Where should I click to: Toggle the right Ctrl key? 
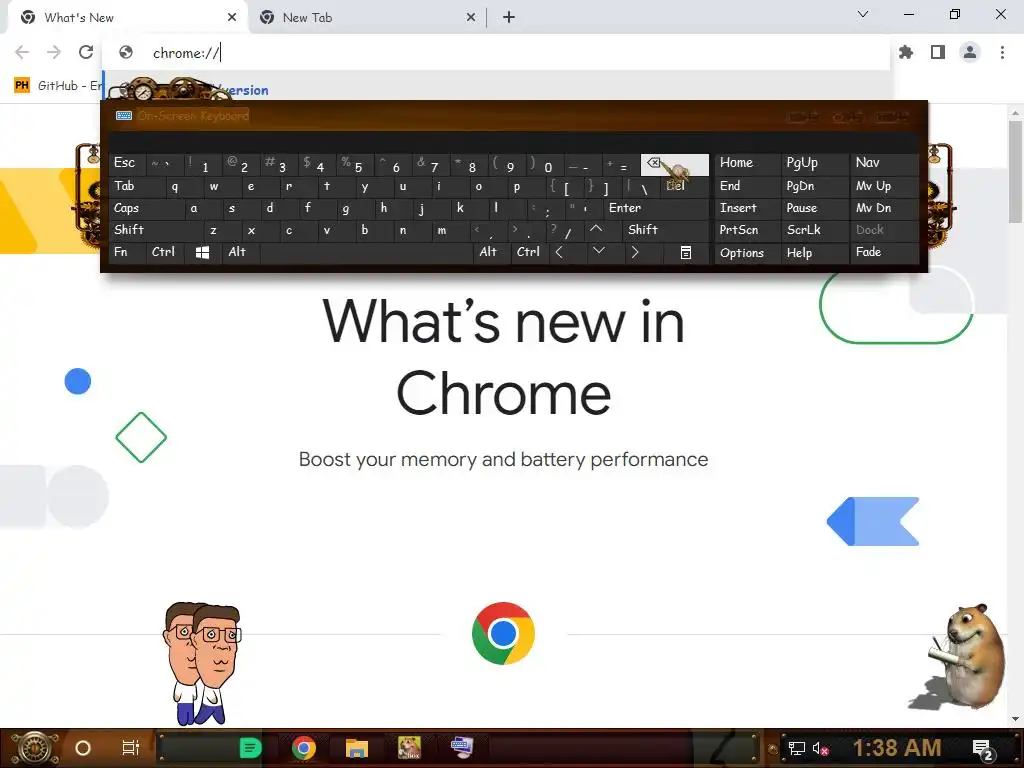click(x=528, y=252)
